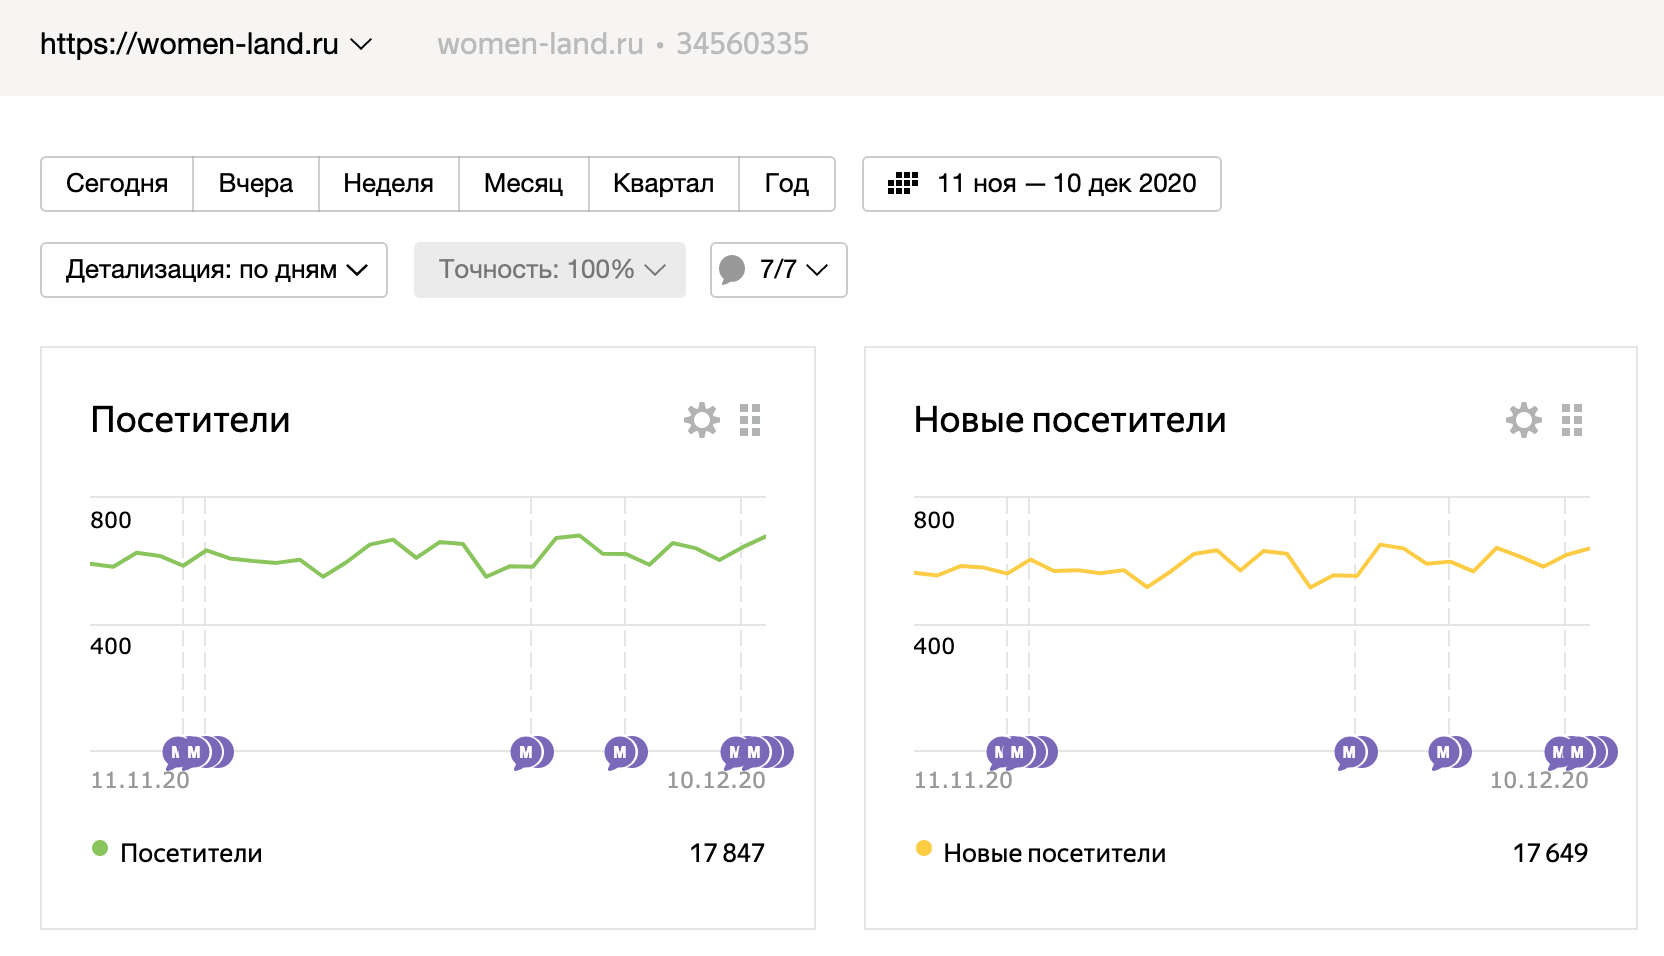Screen dimensions: 1664x956
Task: Click last annotation marker in Новые посетители chart
Action: point(1605,752)
